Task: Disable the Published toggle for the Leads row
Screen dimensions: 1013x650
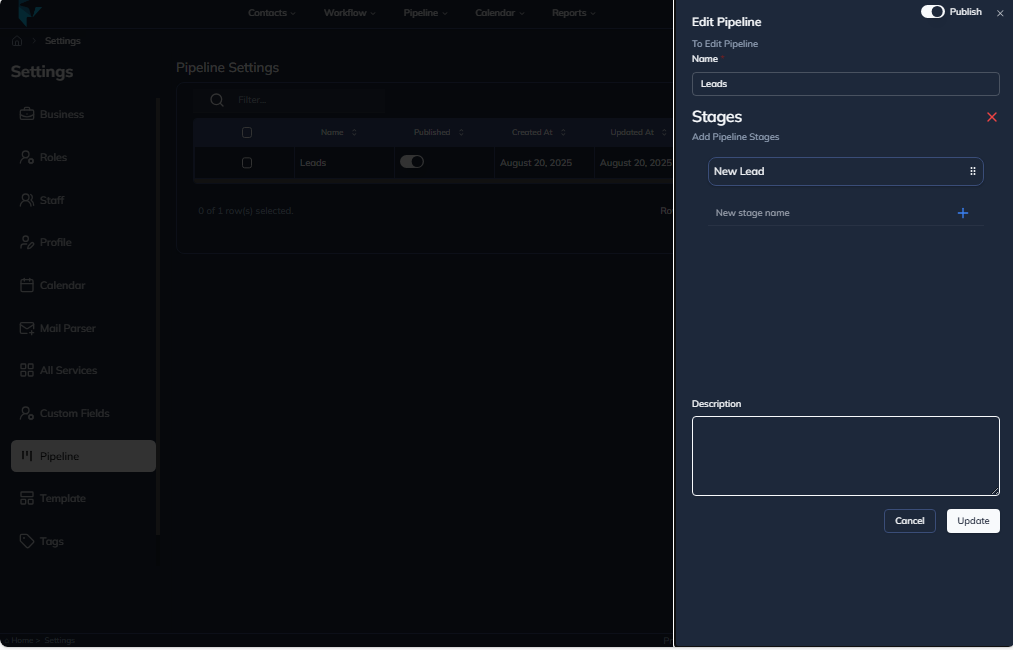Action: 413,161
